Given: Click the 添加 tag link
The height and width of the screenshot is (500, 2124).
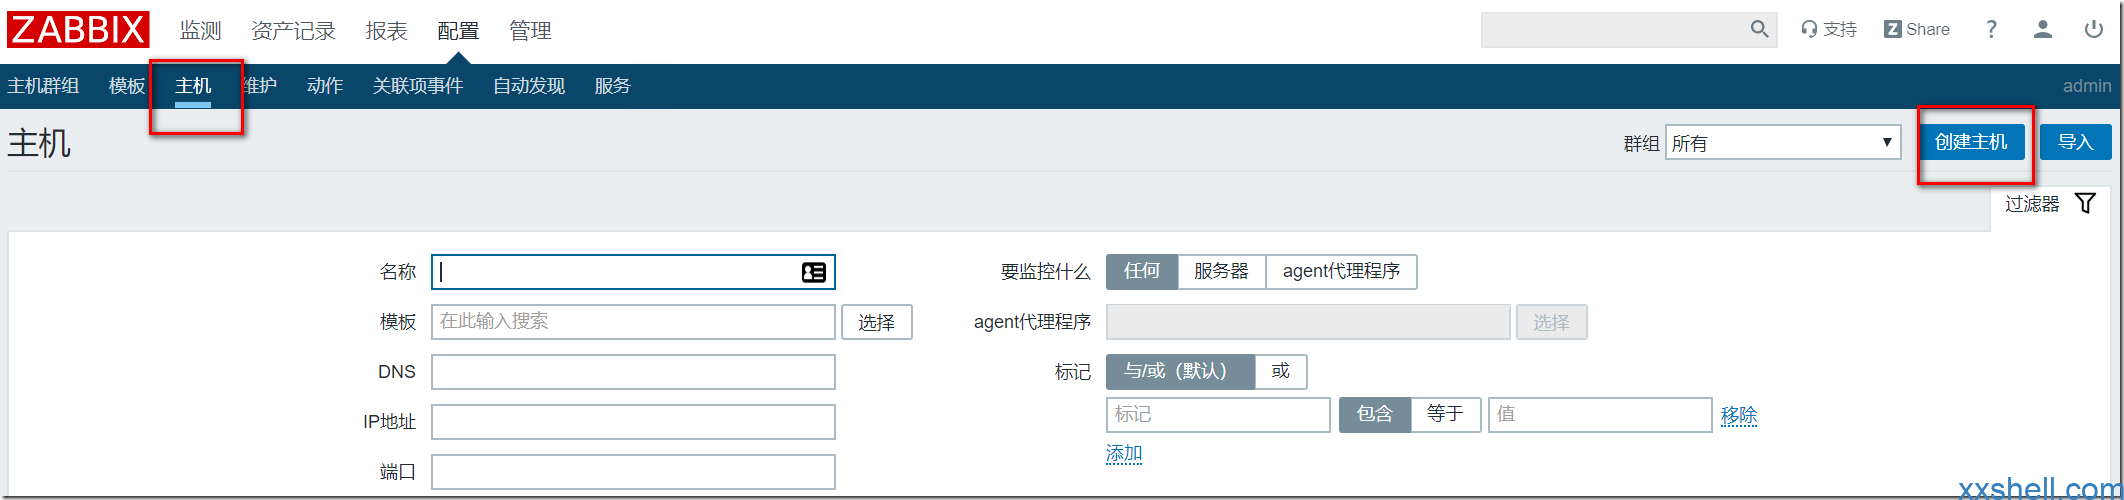Looking at the screenshot, I should click(x=1124, y=453).
